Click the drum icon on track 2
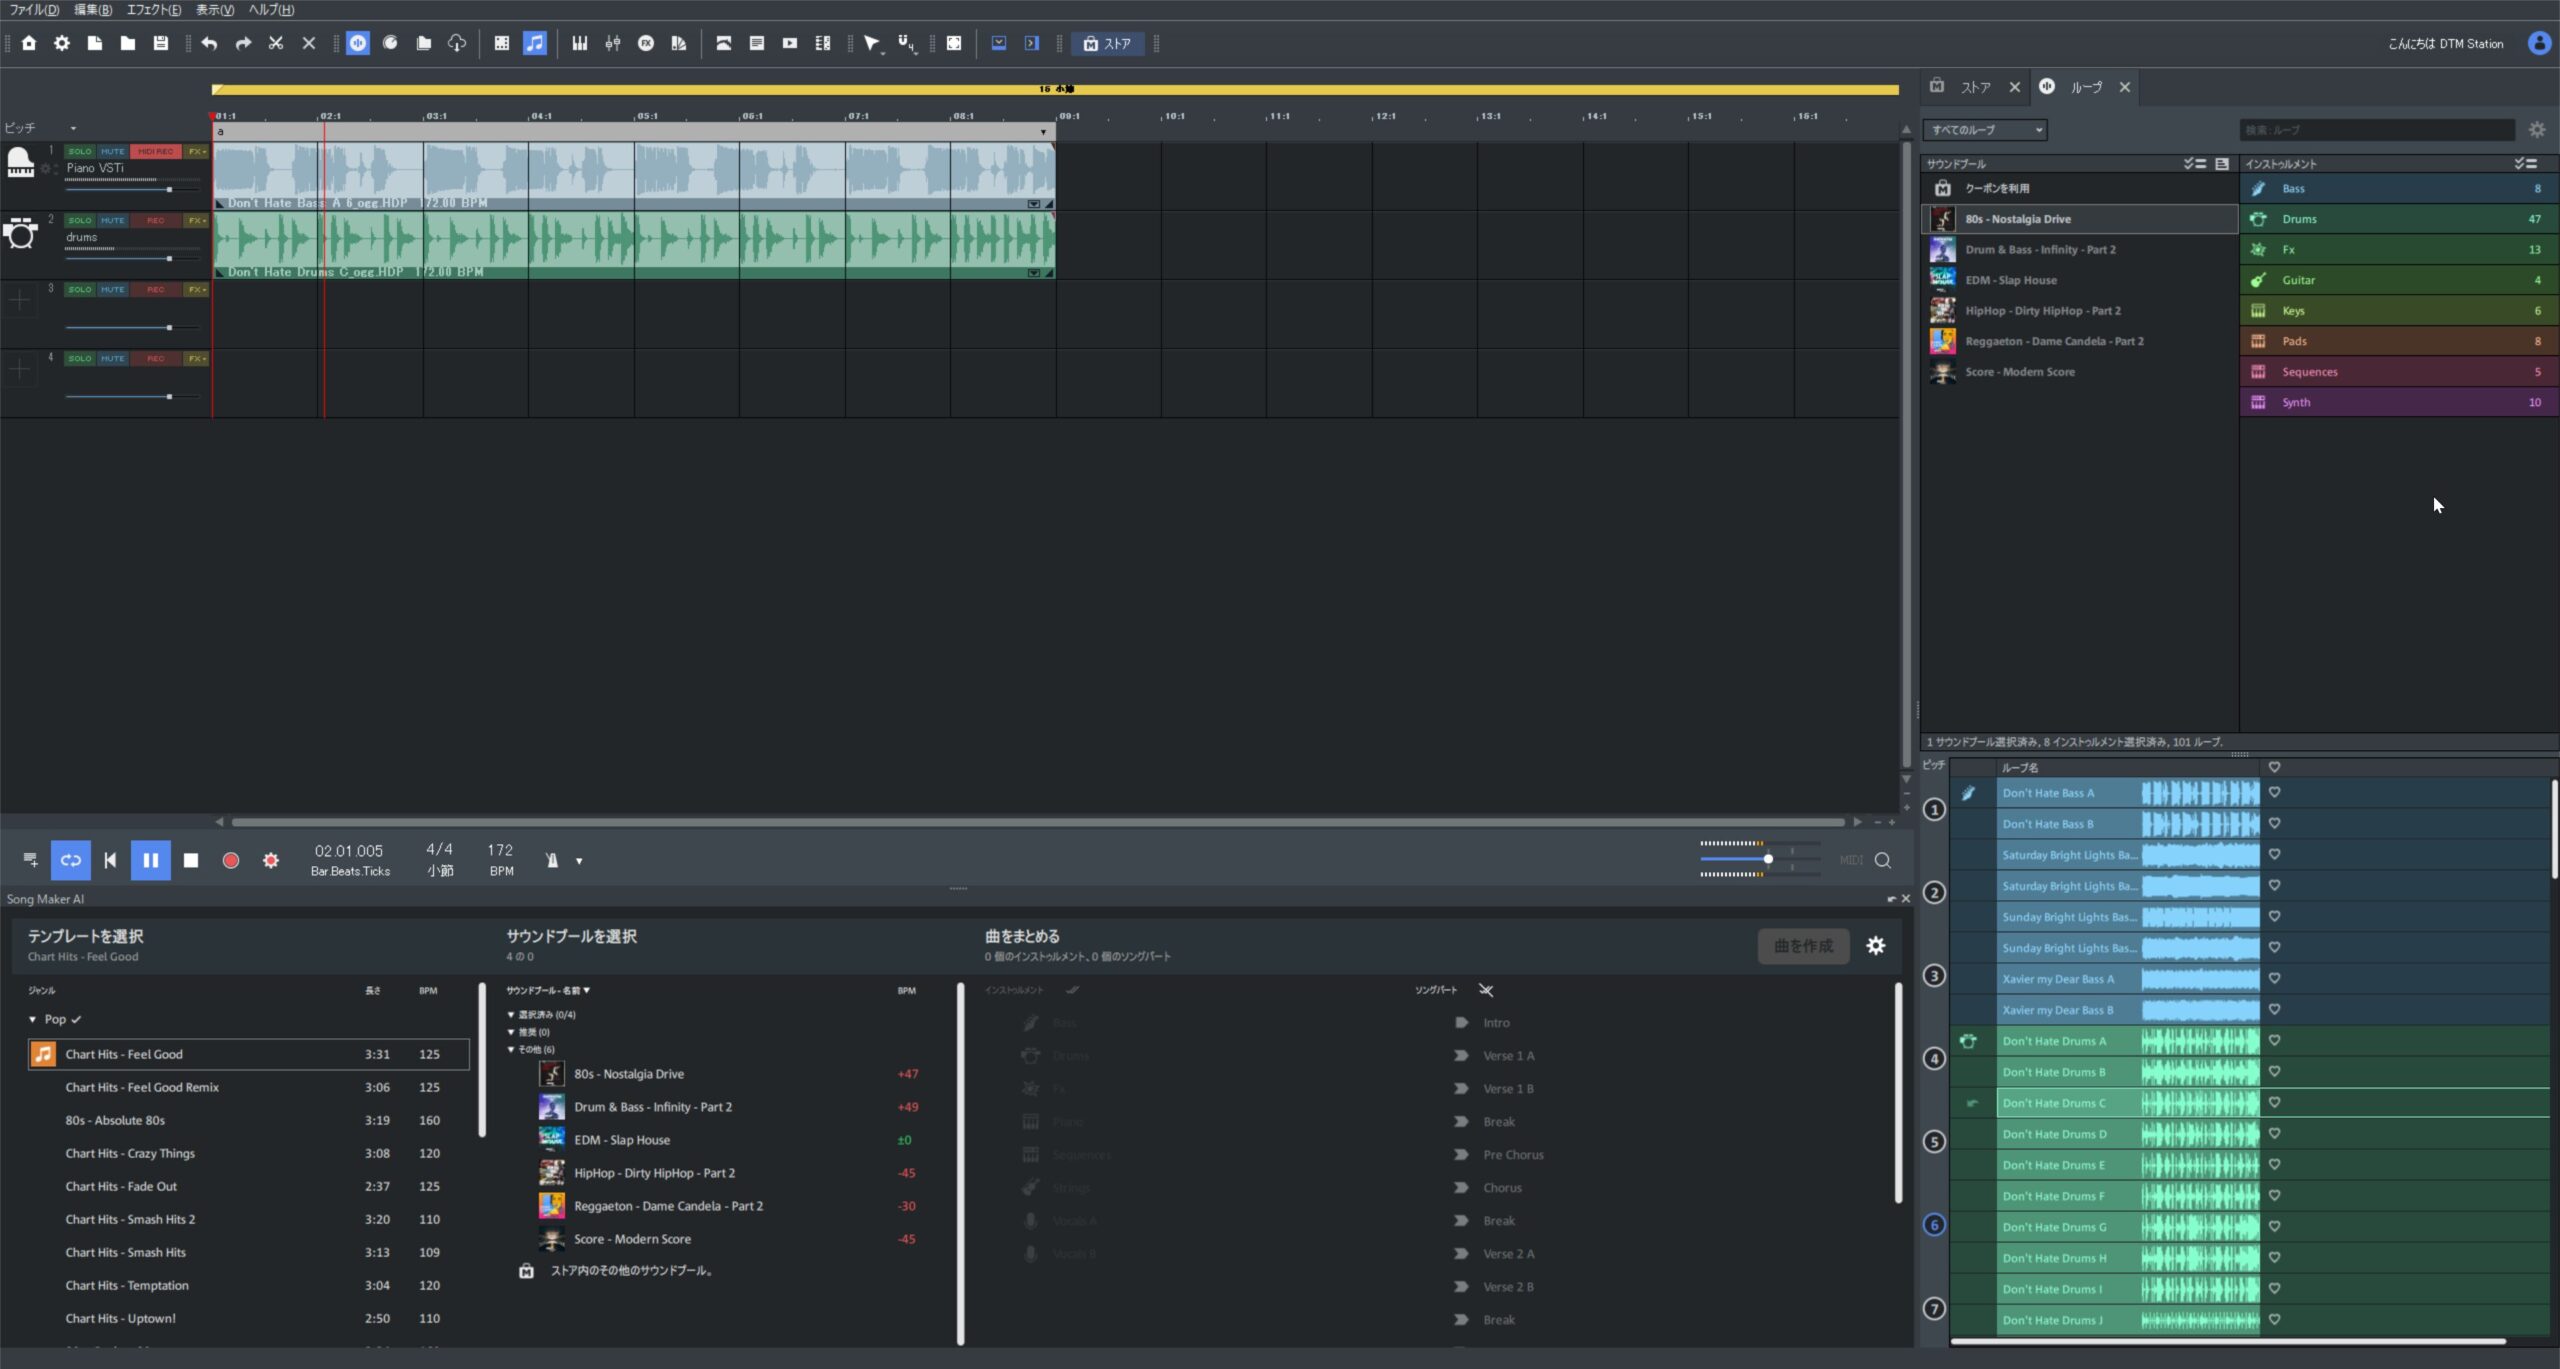 click(22, 233)
